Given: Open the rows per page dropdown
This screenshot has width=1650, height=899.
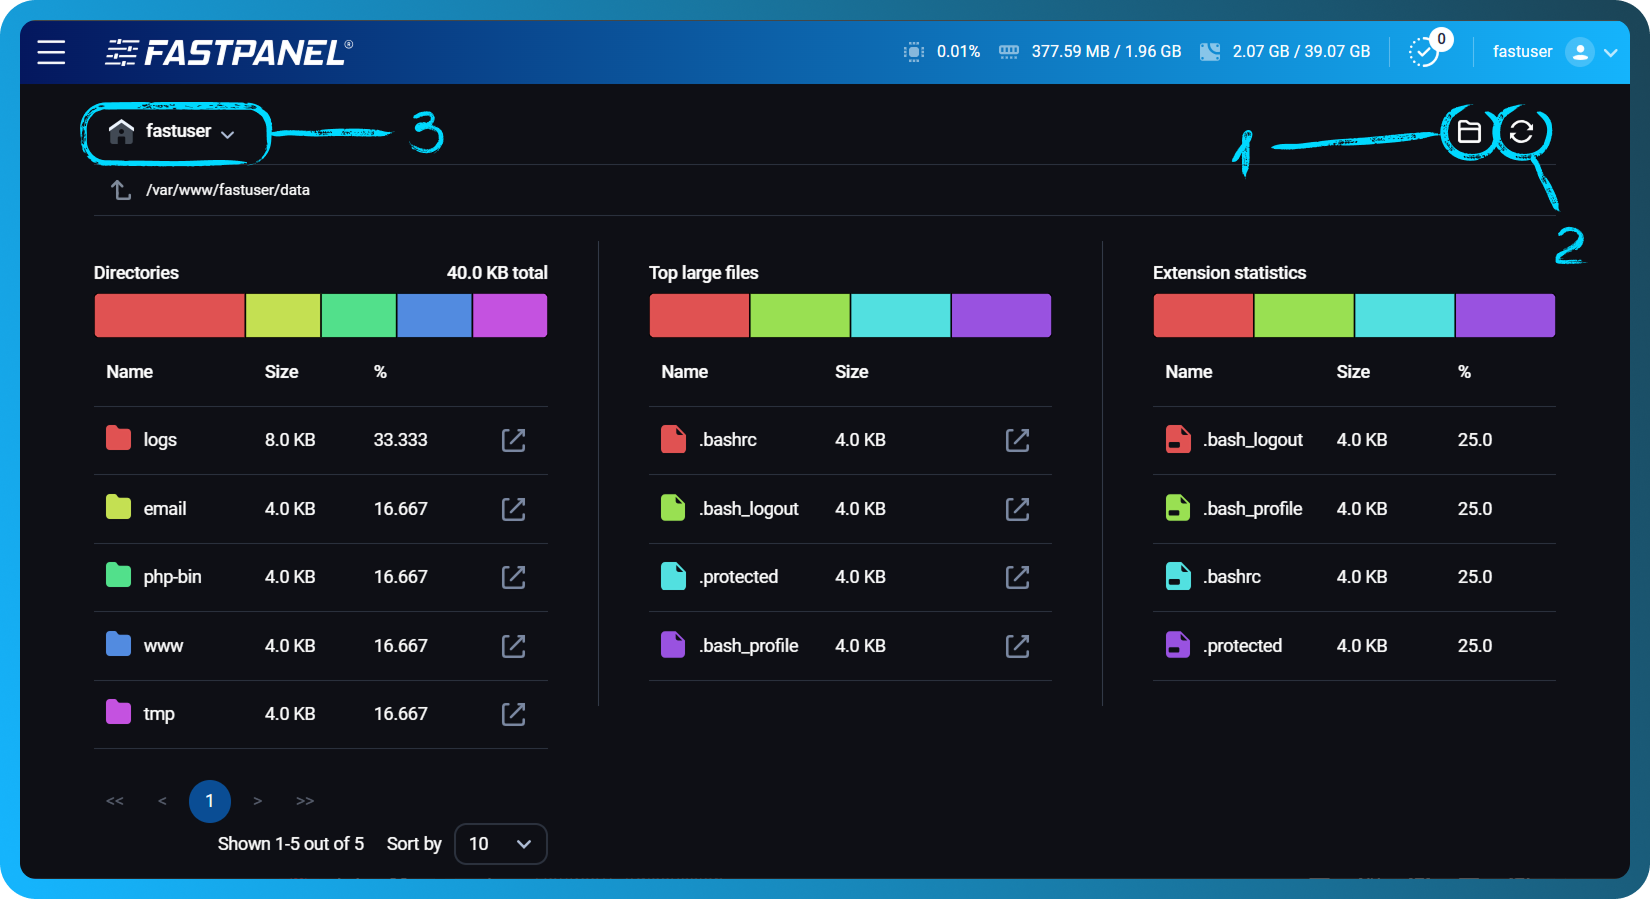Looking at the screenshot, I should (x=500, y=844).
